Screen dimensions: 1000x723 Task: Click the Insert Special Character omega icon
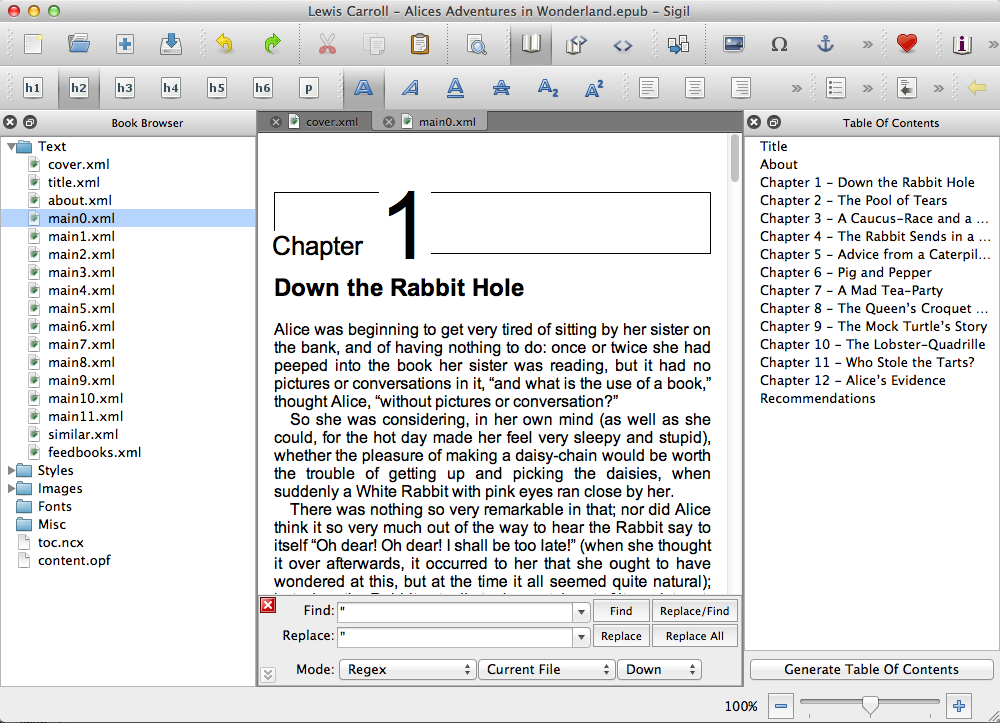779,44
